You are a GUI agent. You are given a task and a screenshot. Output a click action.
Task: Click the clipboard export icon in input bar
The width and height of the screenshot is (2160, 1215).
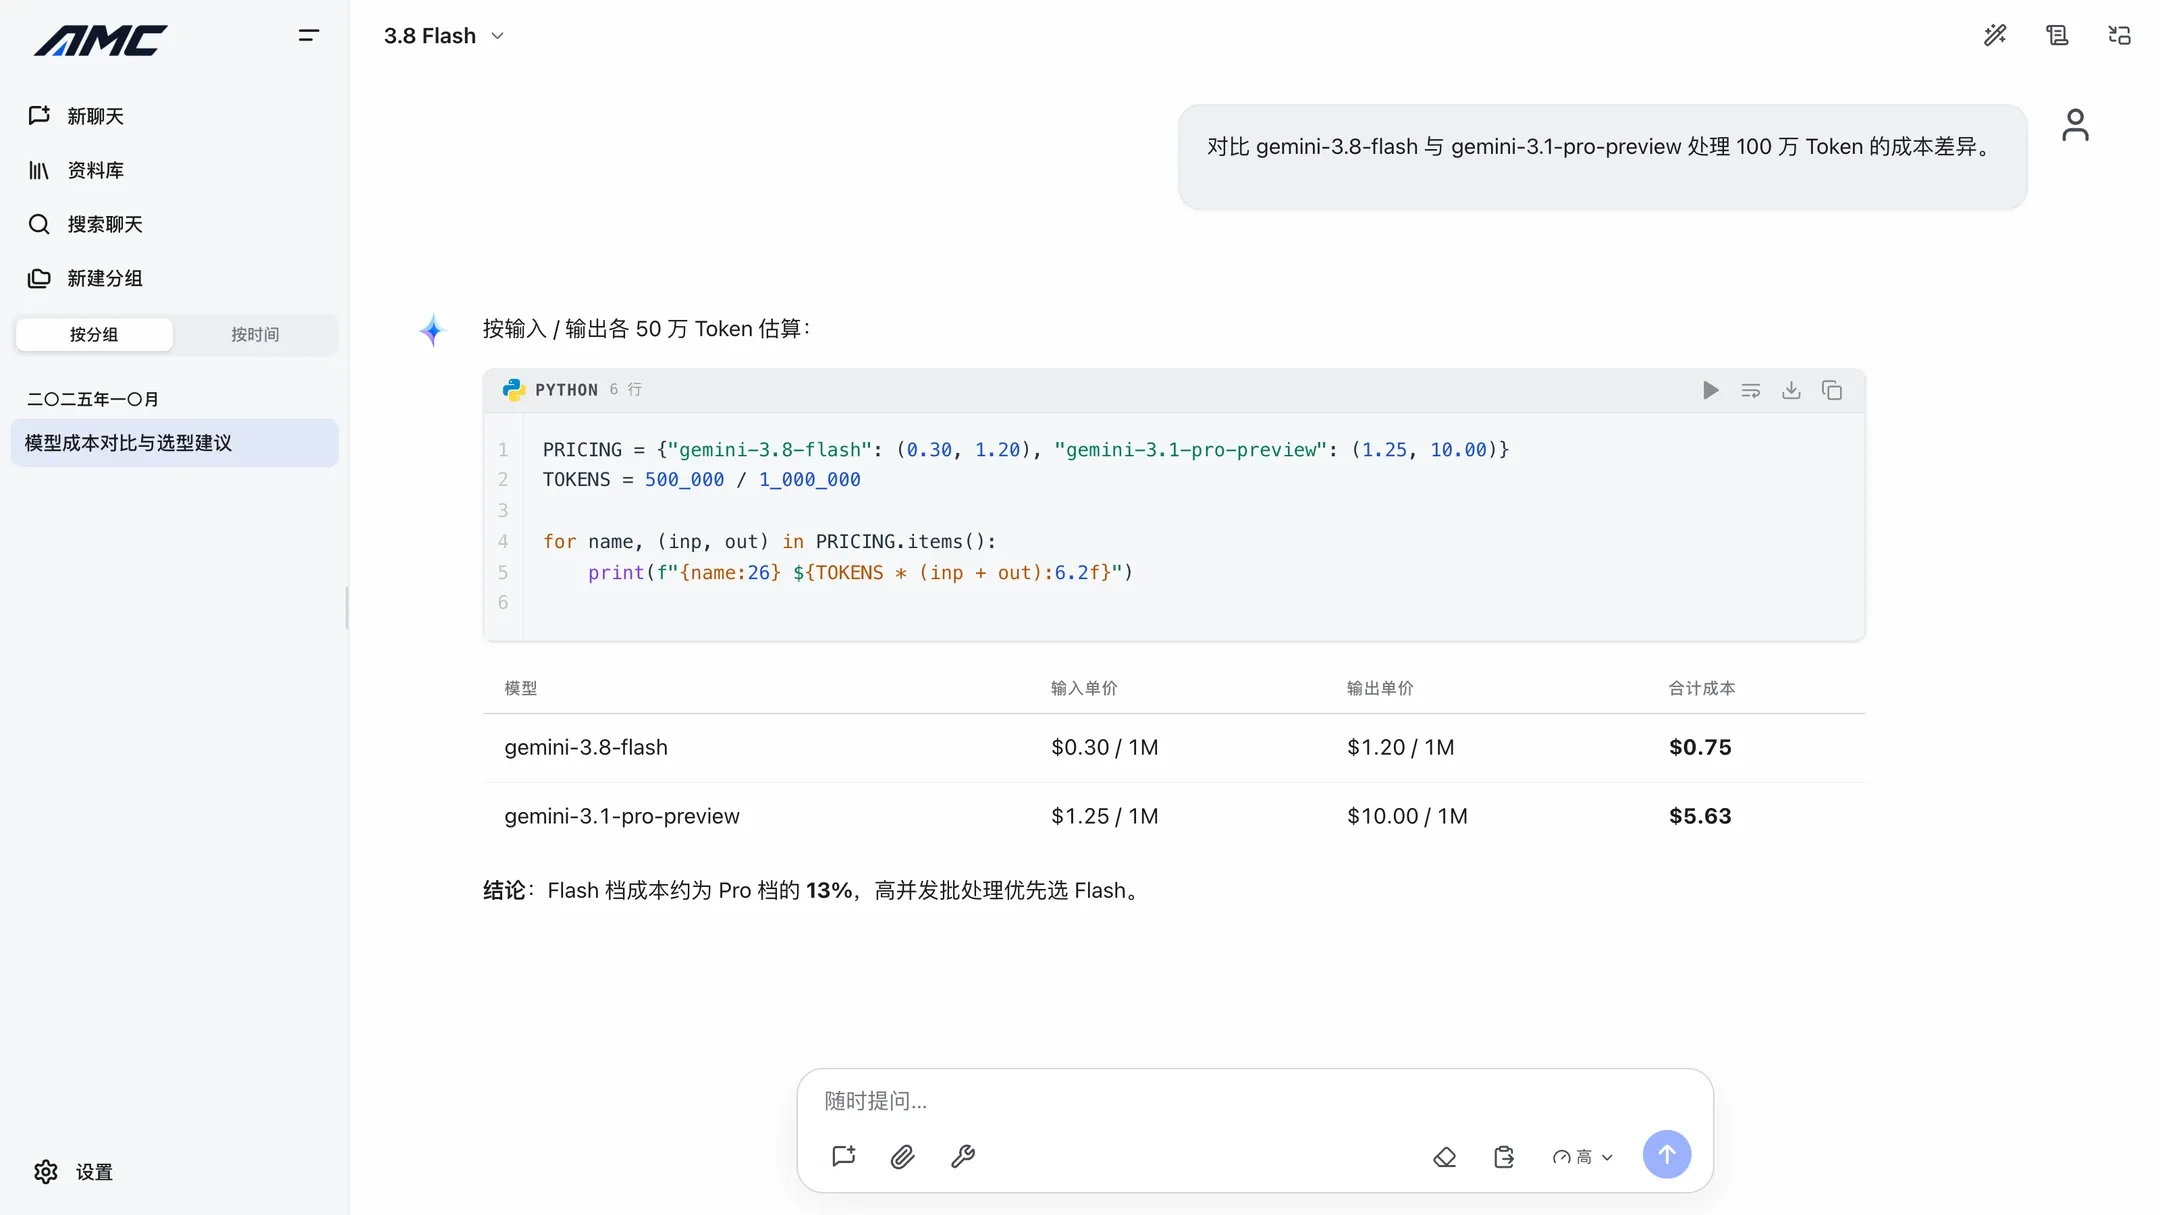point(1504,1157)
